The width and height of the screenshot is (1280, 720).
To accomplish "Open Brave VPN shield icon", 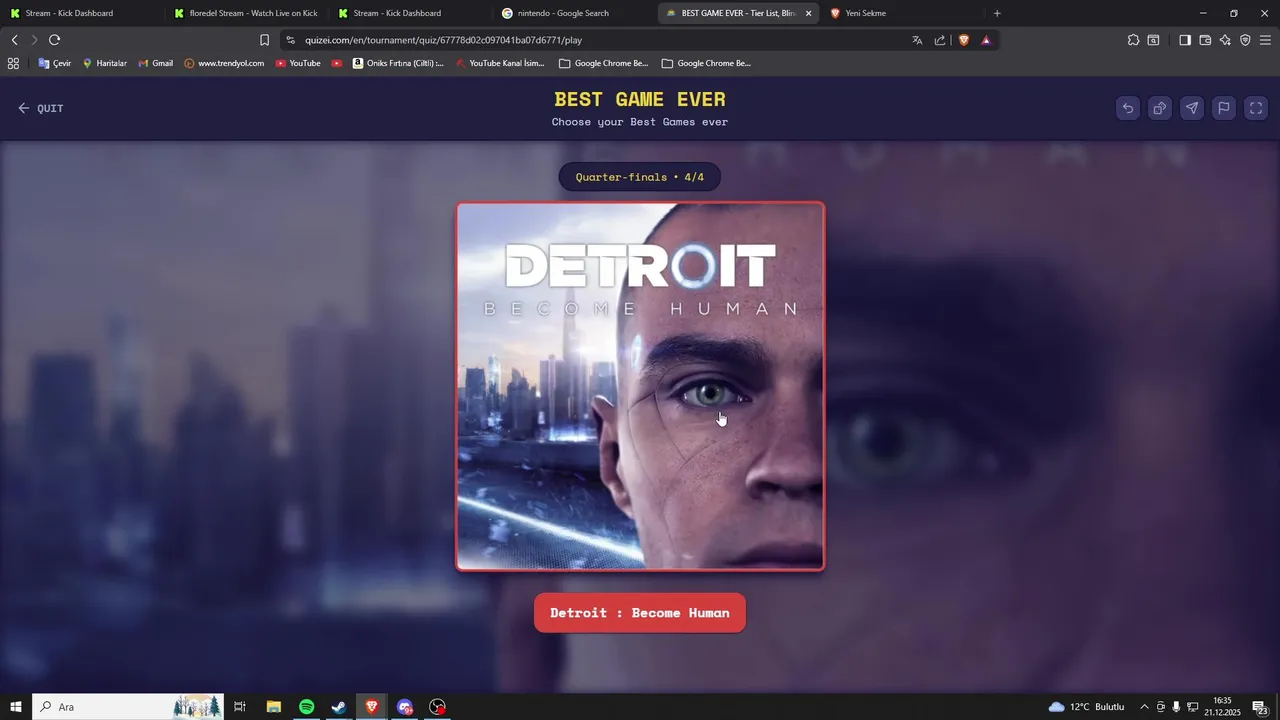I will pos(1245,40).
